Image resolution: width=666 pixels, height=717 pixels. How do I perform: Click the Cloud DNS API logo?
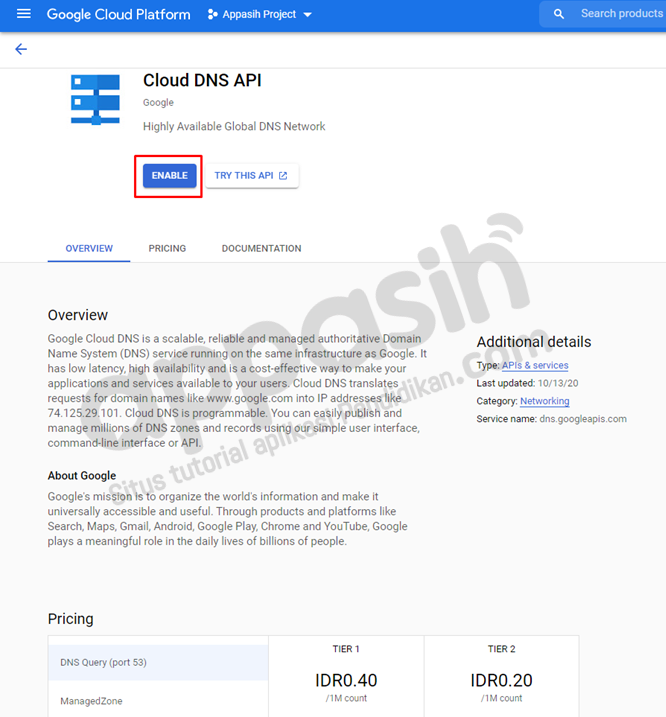pos(95,100)
